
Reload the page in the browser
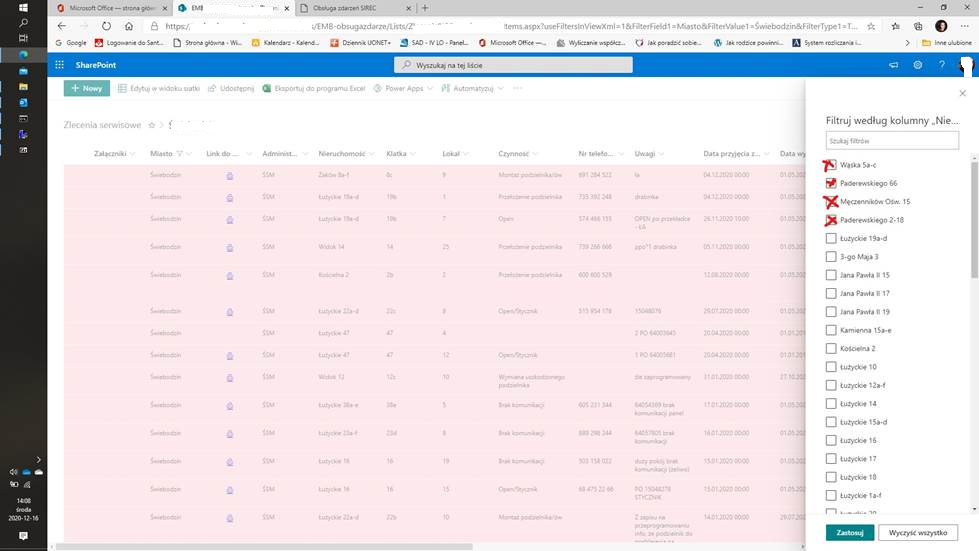tap(106, 26)
